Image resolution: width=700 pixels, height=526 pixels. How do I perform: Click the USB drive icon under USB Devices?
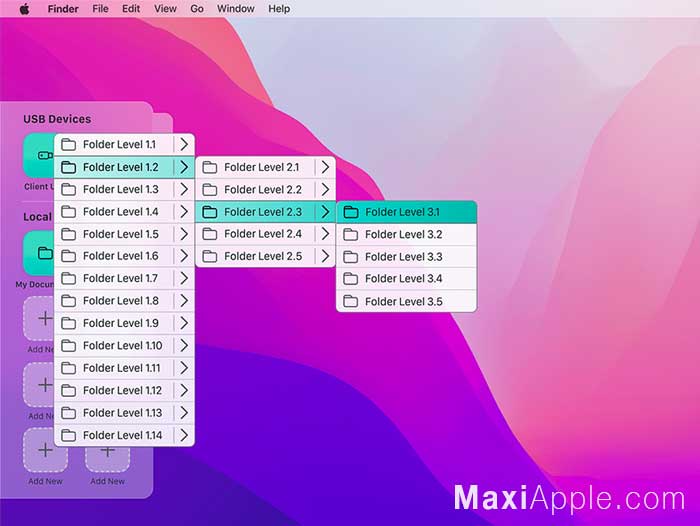[45, 155]
